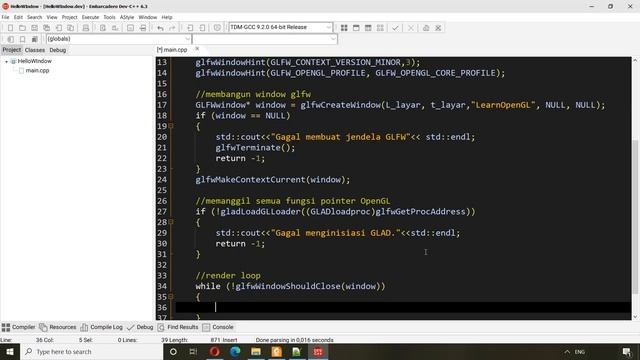Image resolution: width=640 pixels, height=360 pixels.
Task: Click the Profile Analysis icon
Action: coord(426,28)
